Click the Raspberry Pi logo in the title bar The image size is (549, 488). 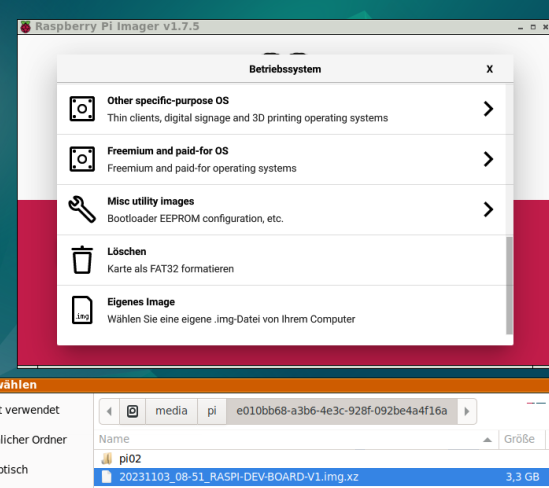(26, 27)
